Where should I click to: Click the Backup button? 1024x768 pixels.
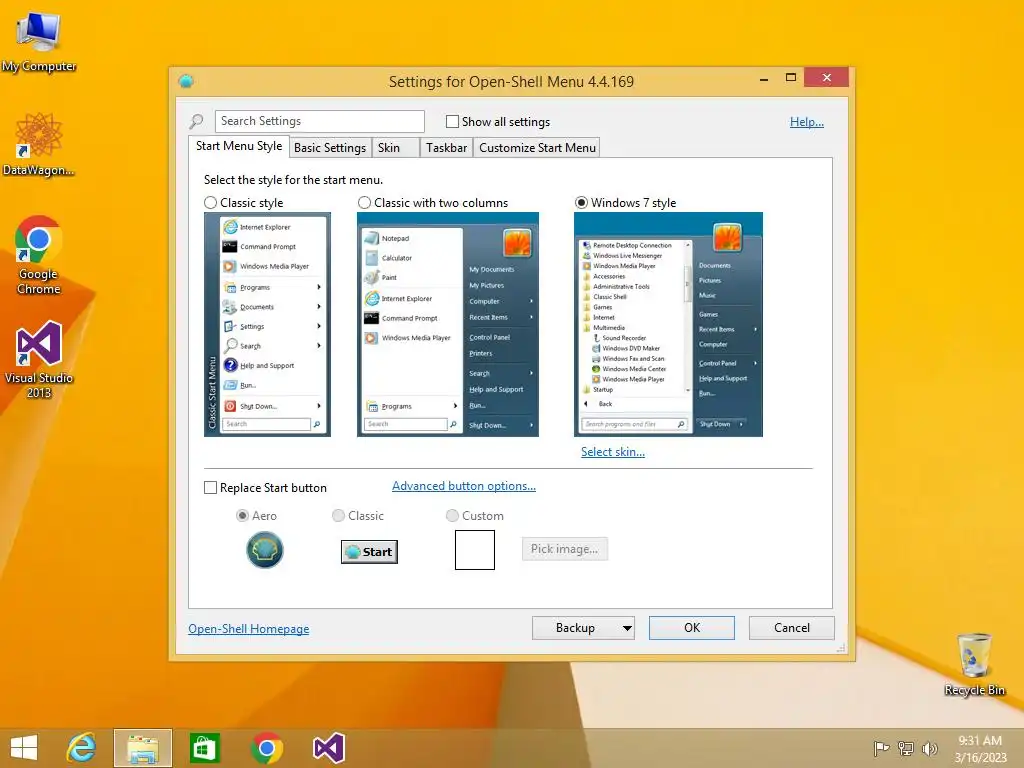[575, 628]
